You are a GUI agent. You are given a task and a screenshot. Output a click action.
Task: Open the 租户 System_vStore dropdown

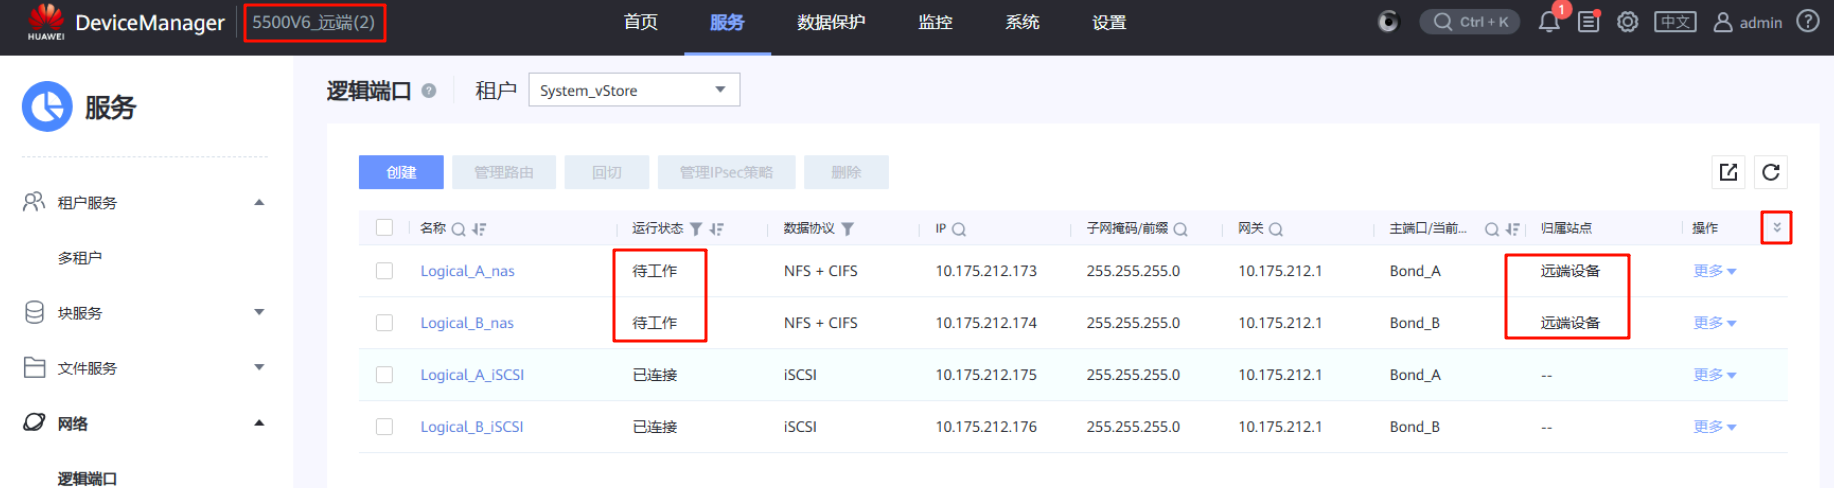point(634,90)
